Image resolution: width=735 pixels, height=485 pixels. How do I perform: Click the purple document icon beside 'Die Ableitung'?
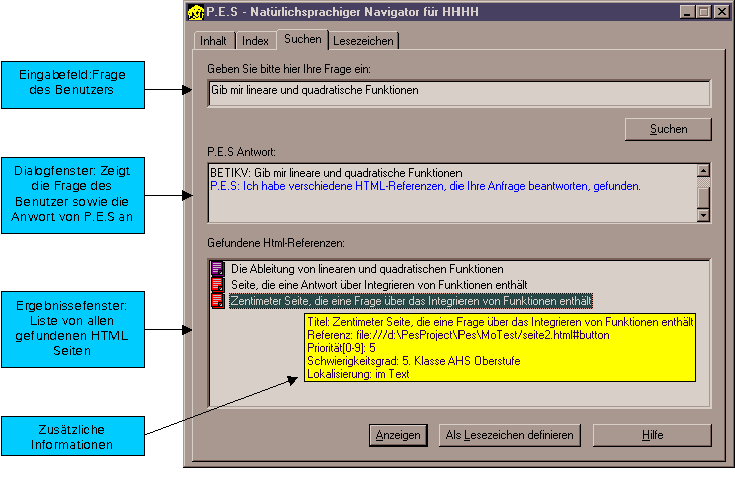point(217,269)
